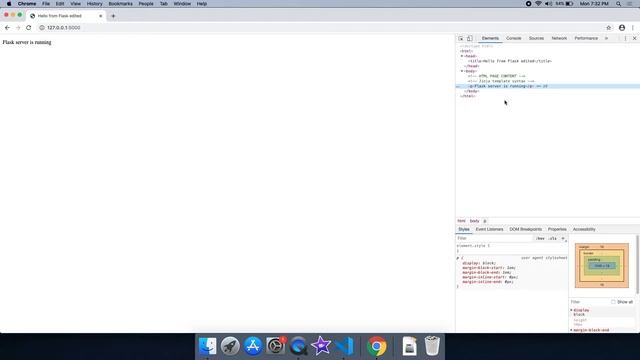Screen dimensions: 640x360
Task: Expand the computed display property
Action: coord(571,310)
